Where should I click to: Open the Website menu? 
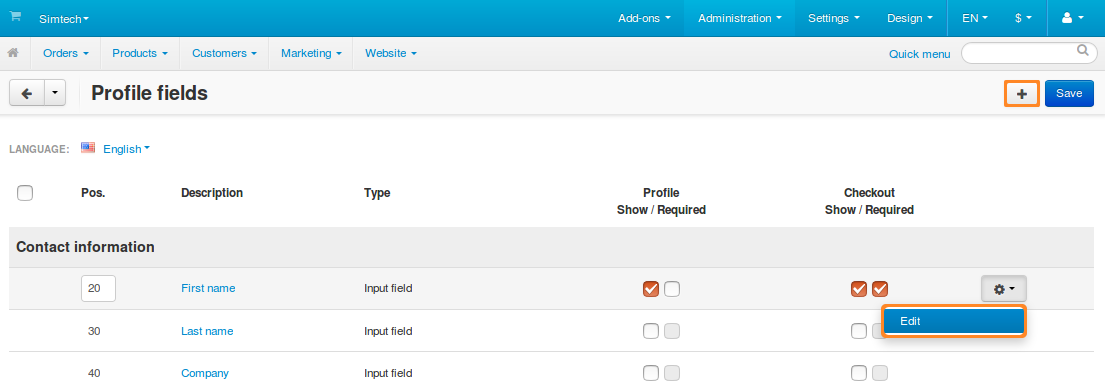[x=391, y=53]
